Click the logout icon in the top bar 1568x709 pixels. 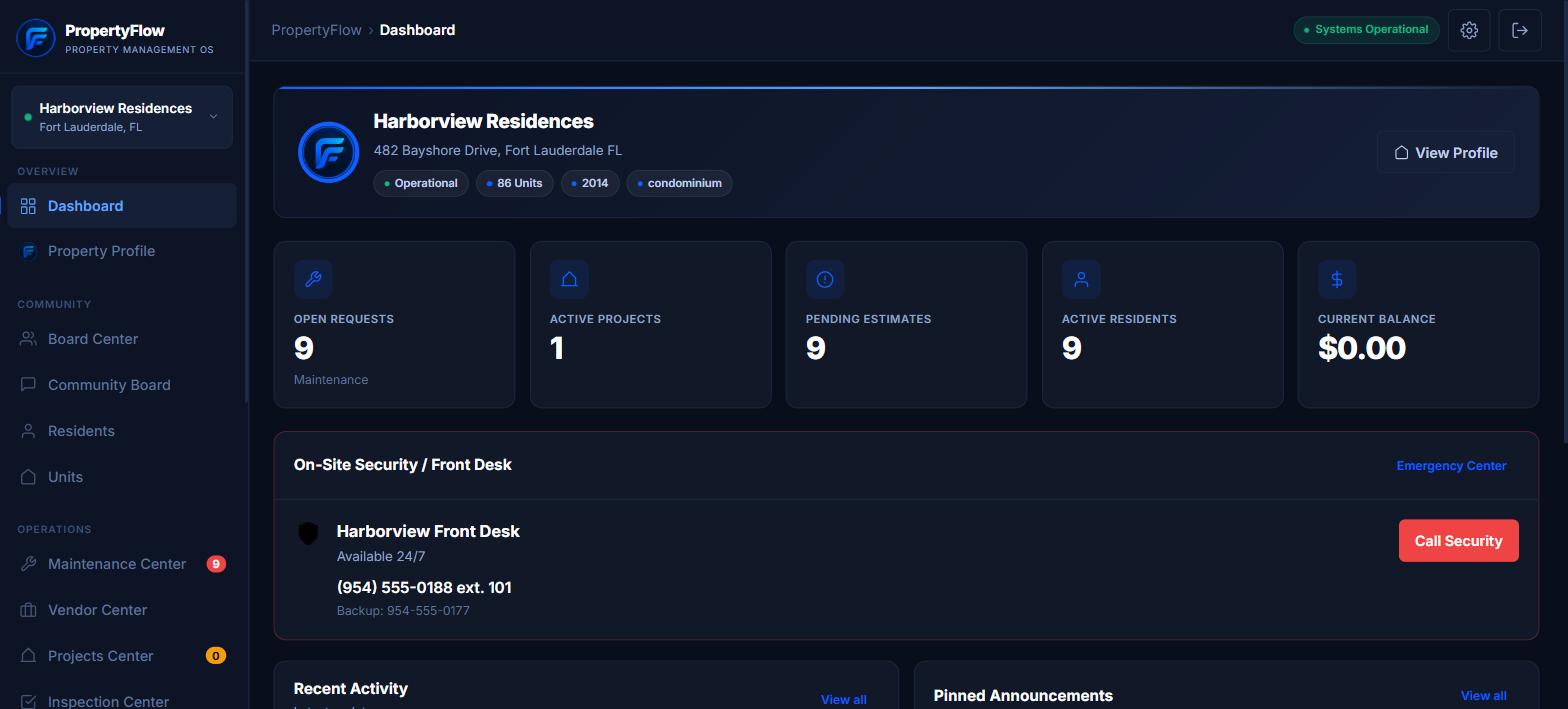coord(1520,30)
